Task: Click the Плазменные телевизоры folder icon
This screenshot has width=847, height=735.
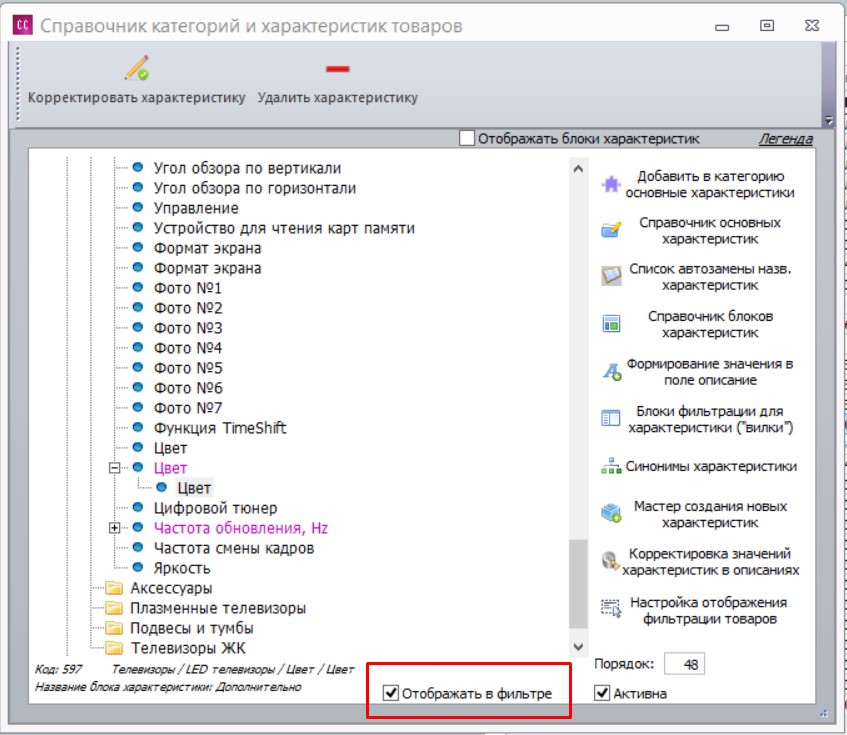Action: point(113,608)
